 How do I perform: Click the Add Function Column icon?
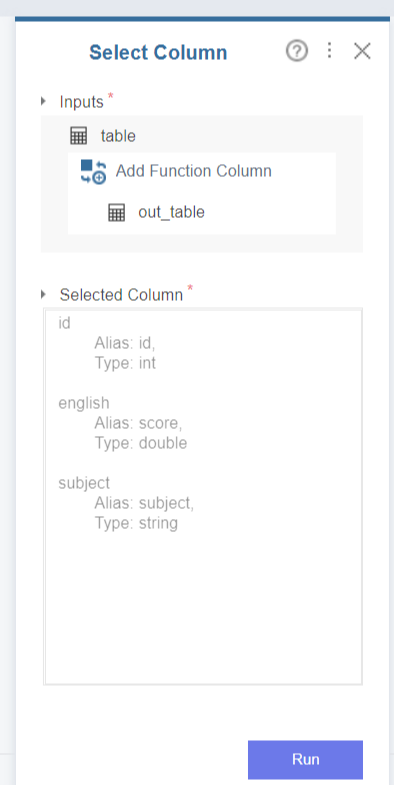[93, 172]
